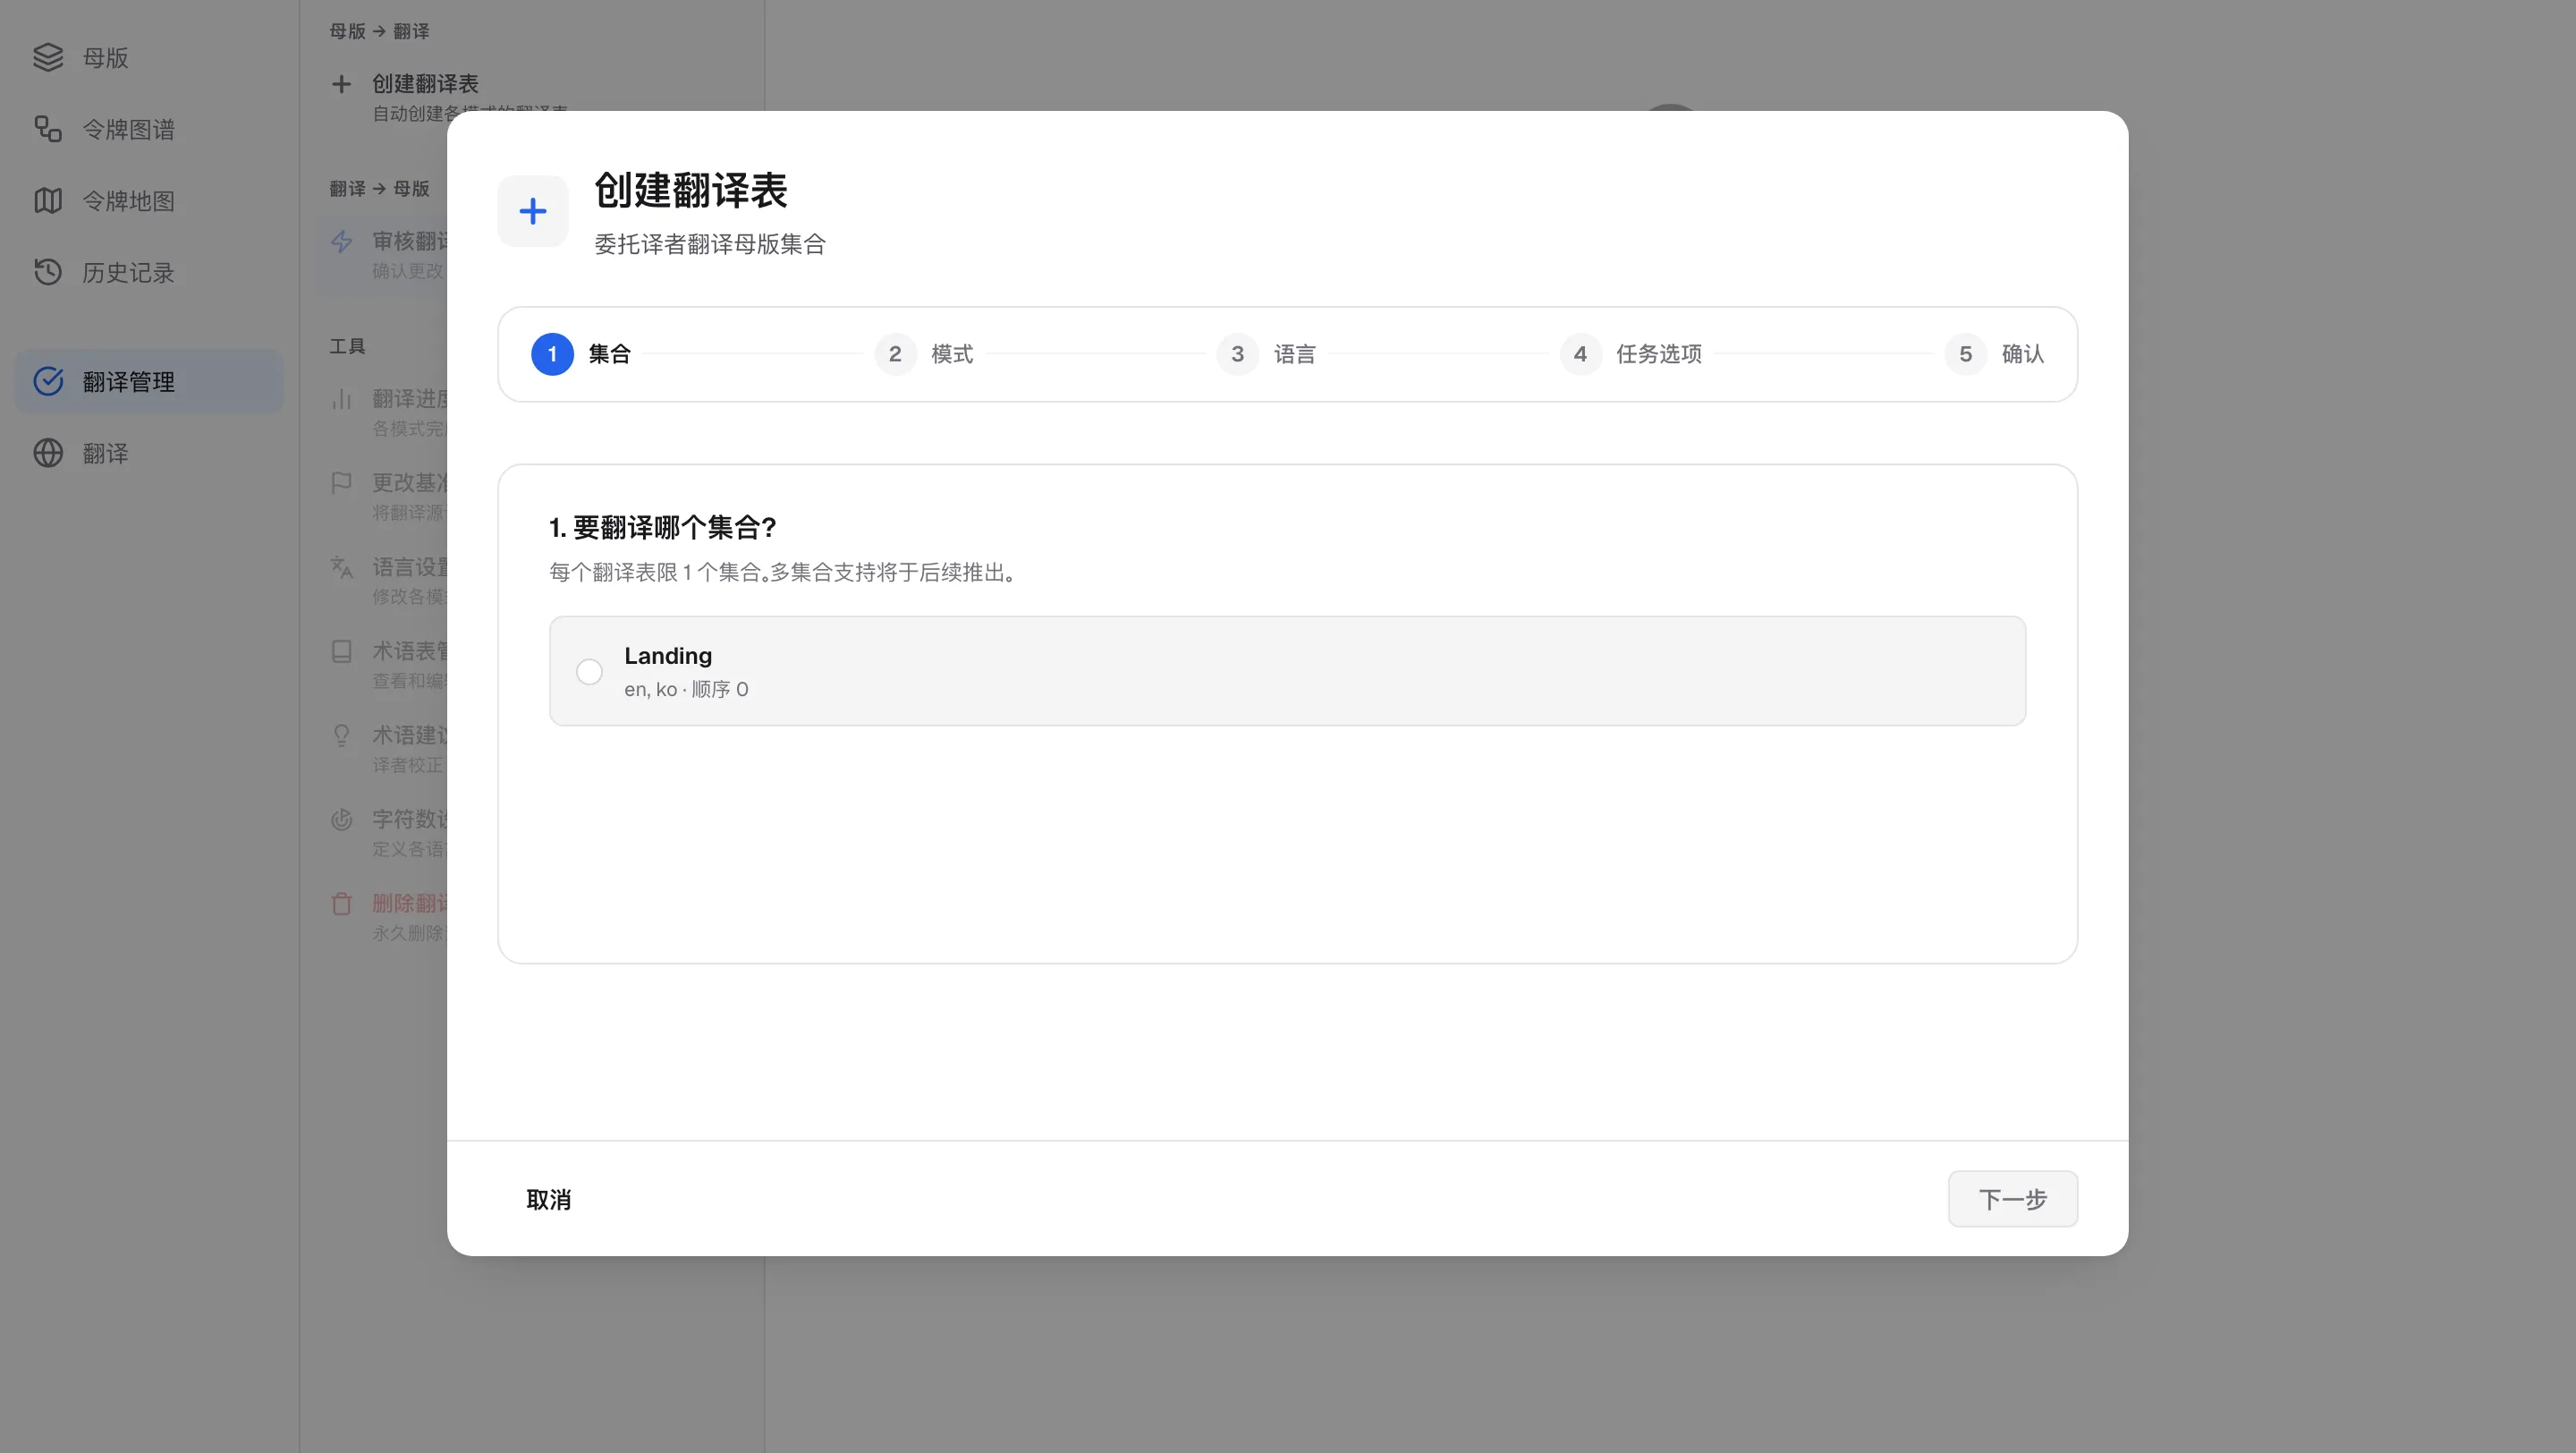Image resolution: width=2576 pixels, height=1453 pixels.
Task: Click the translate icon for 语言设置
Action: click(x=341, y=567)
